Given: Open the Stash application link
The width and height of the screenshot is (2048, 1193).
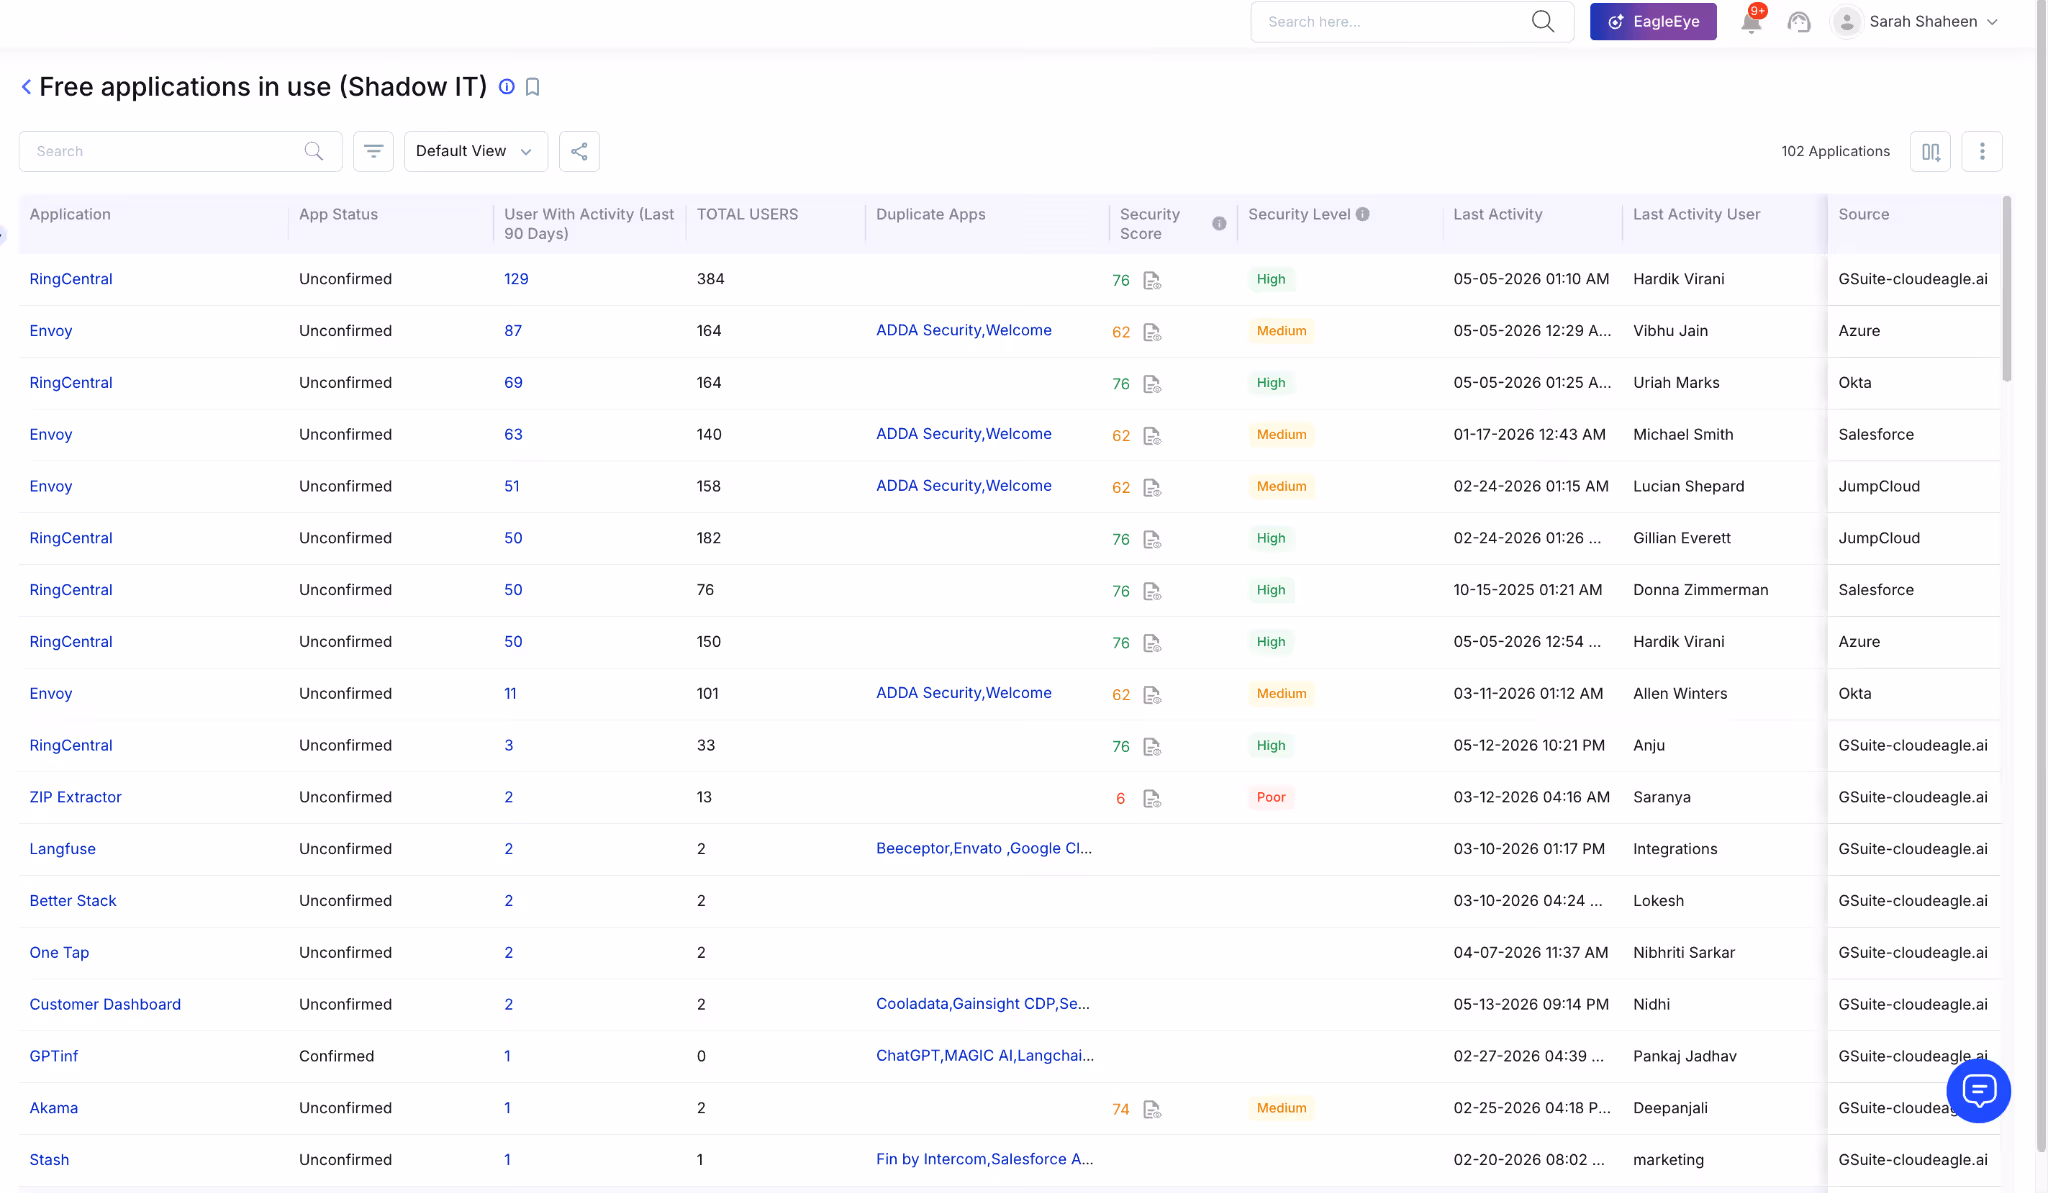Looking at the screenshot, I should (49, 1159).
